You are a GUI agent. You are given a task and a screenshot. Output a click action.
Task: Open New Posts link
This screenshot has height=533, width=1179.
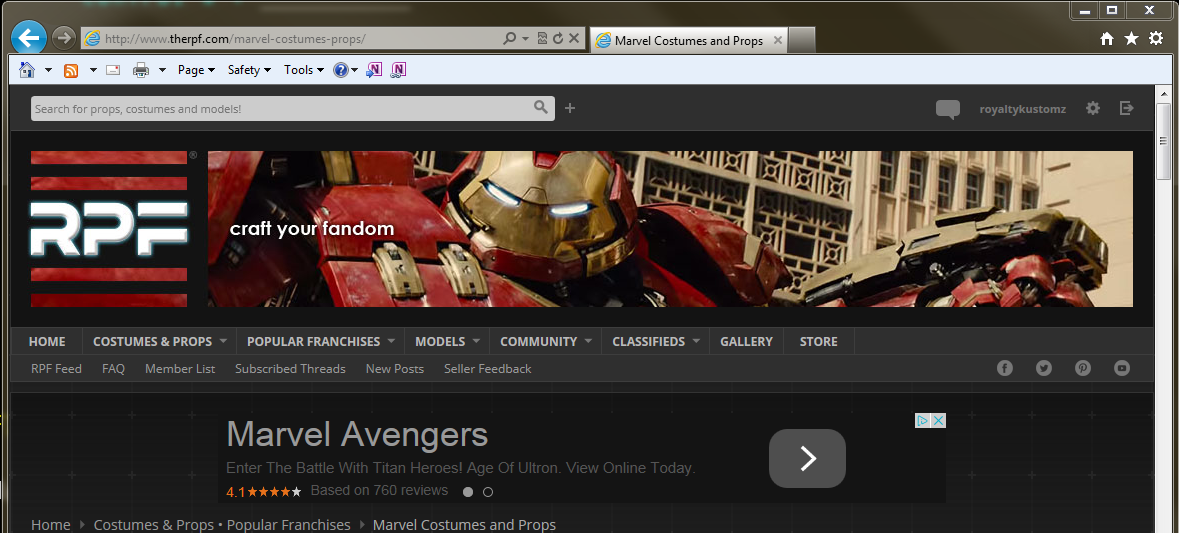click(395, 368)
